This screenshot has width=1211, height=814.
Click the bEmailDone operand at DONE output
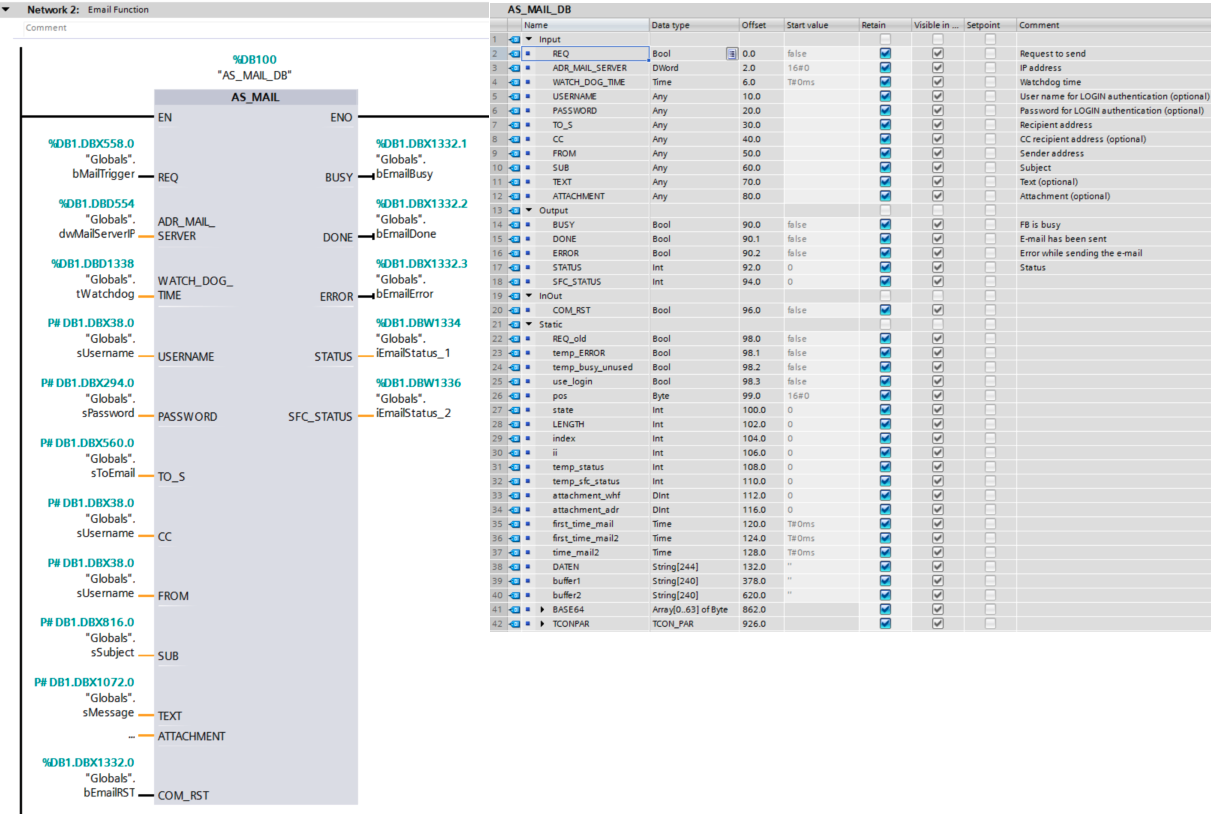406,234
